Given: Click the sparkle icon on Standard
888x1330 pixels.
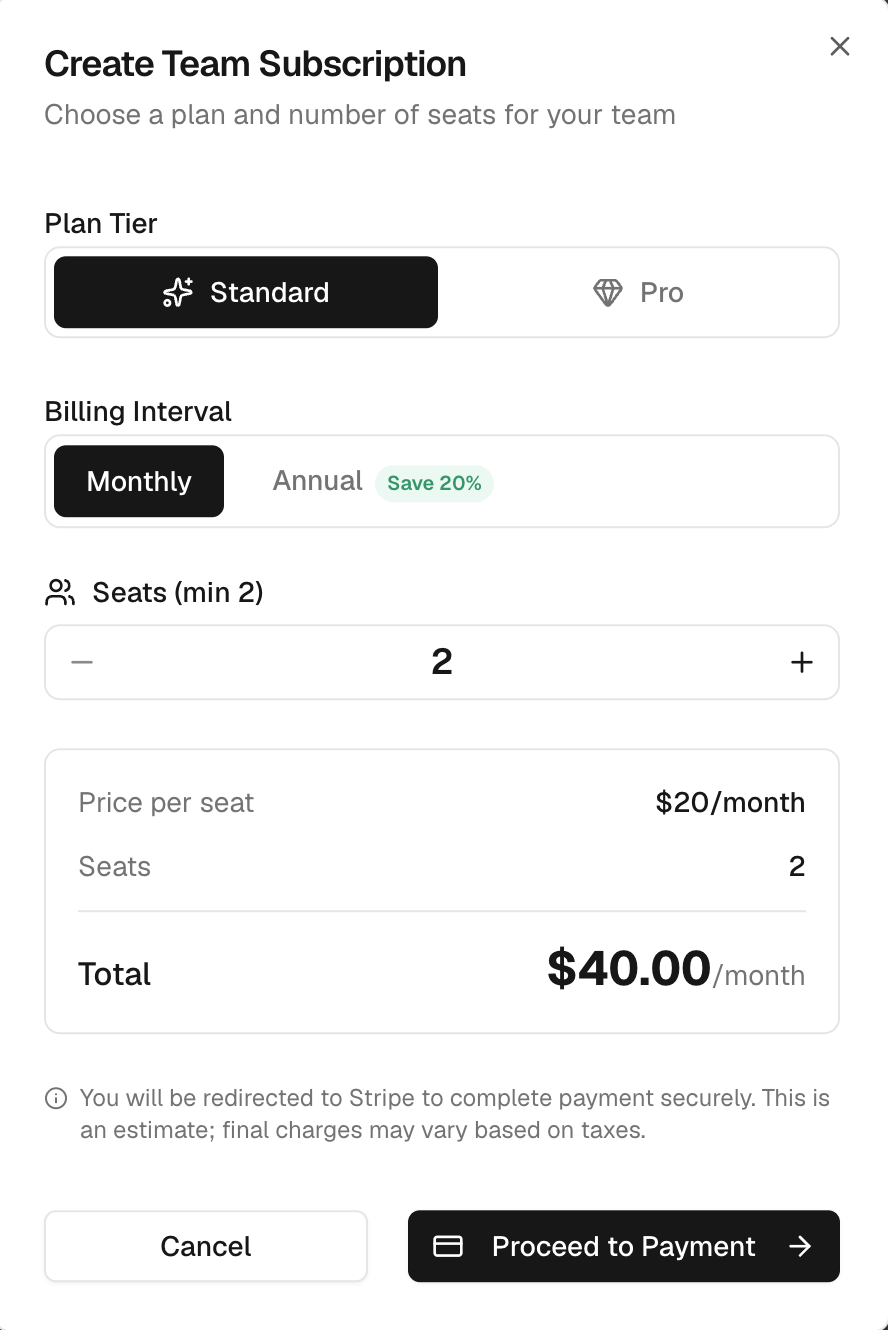Looking at the screenshot, I should (x=178, y=293).
